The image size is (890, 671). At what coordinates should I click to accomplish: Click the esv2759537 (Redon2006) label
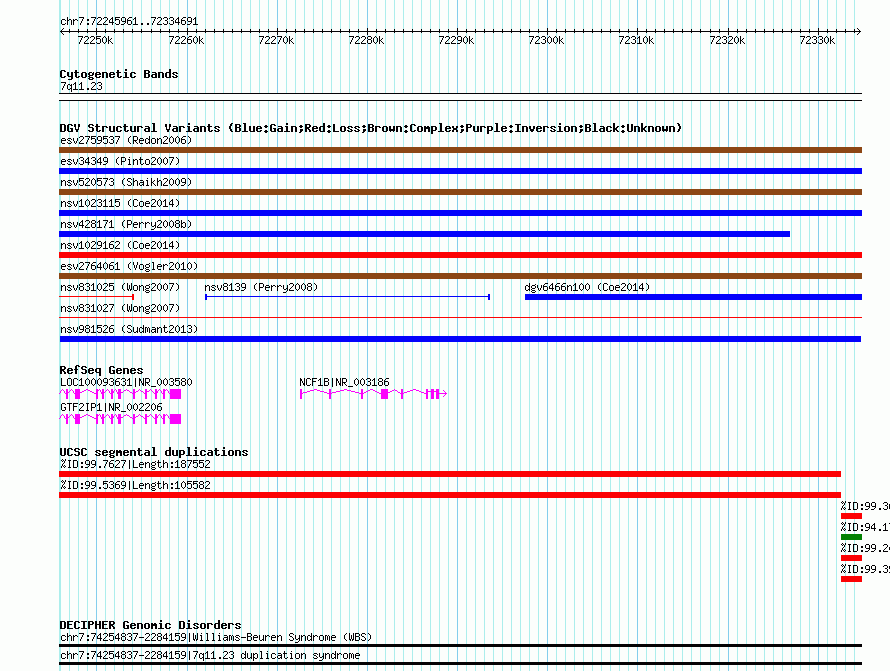pyautogui.click(x=126, y=140)
